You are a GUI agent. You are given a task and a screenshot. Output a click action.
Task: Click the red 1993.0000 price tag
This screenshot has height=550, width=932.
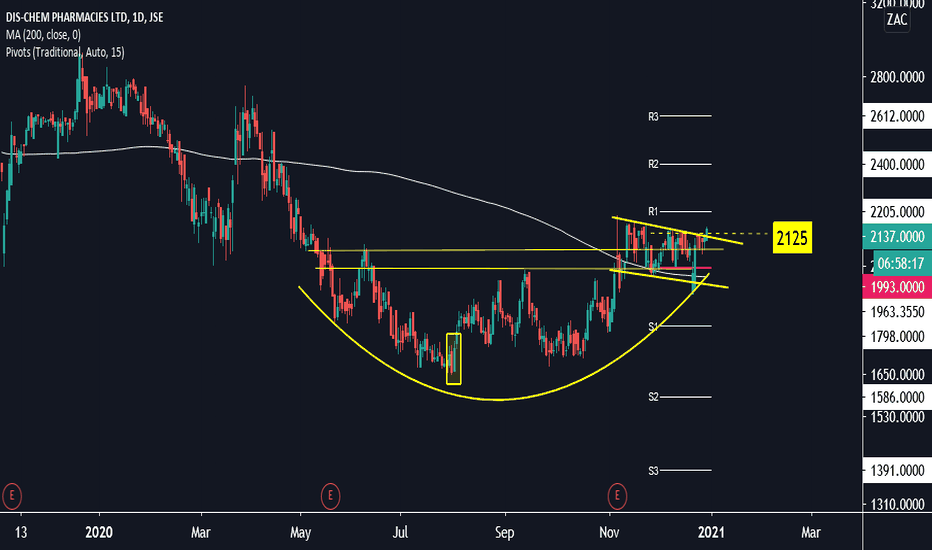click(897, 287)
